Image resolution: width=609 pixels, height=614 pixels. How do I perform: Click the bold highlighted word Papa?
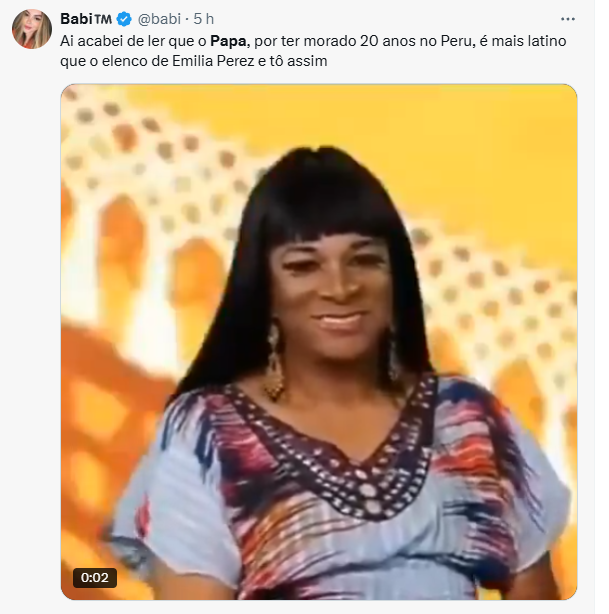(228, 41)
